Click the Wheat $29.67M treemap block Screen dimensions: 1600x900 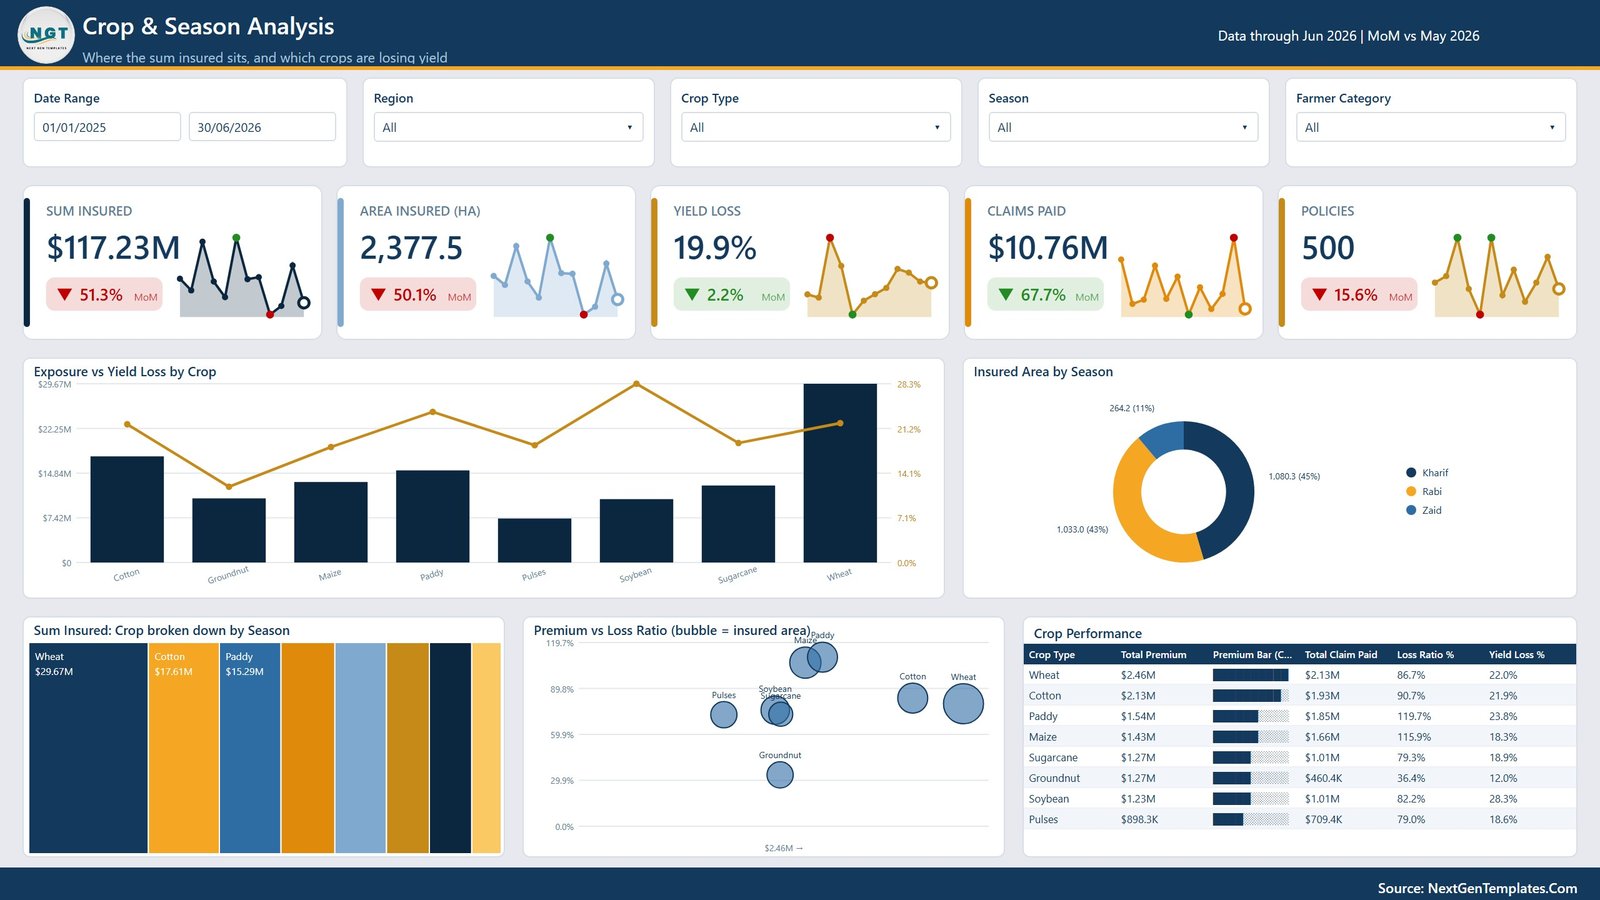[x=88, y=748]
